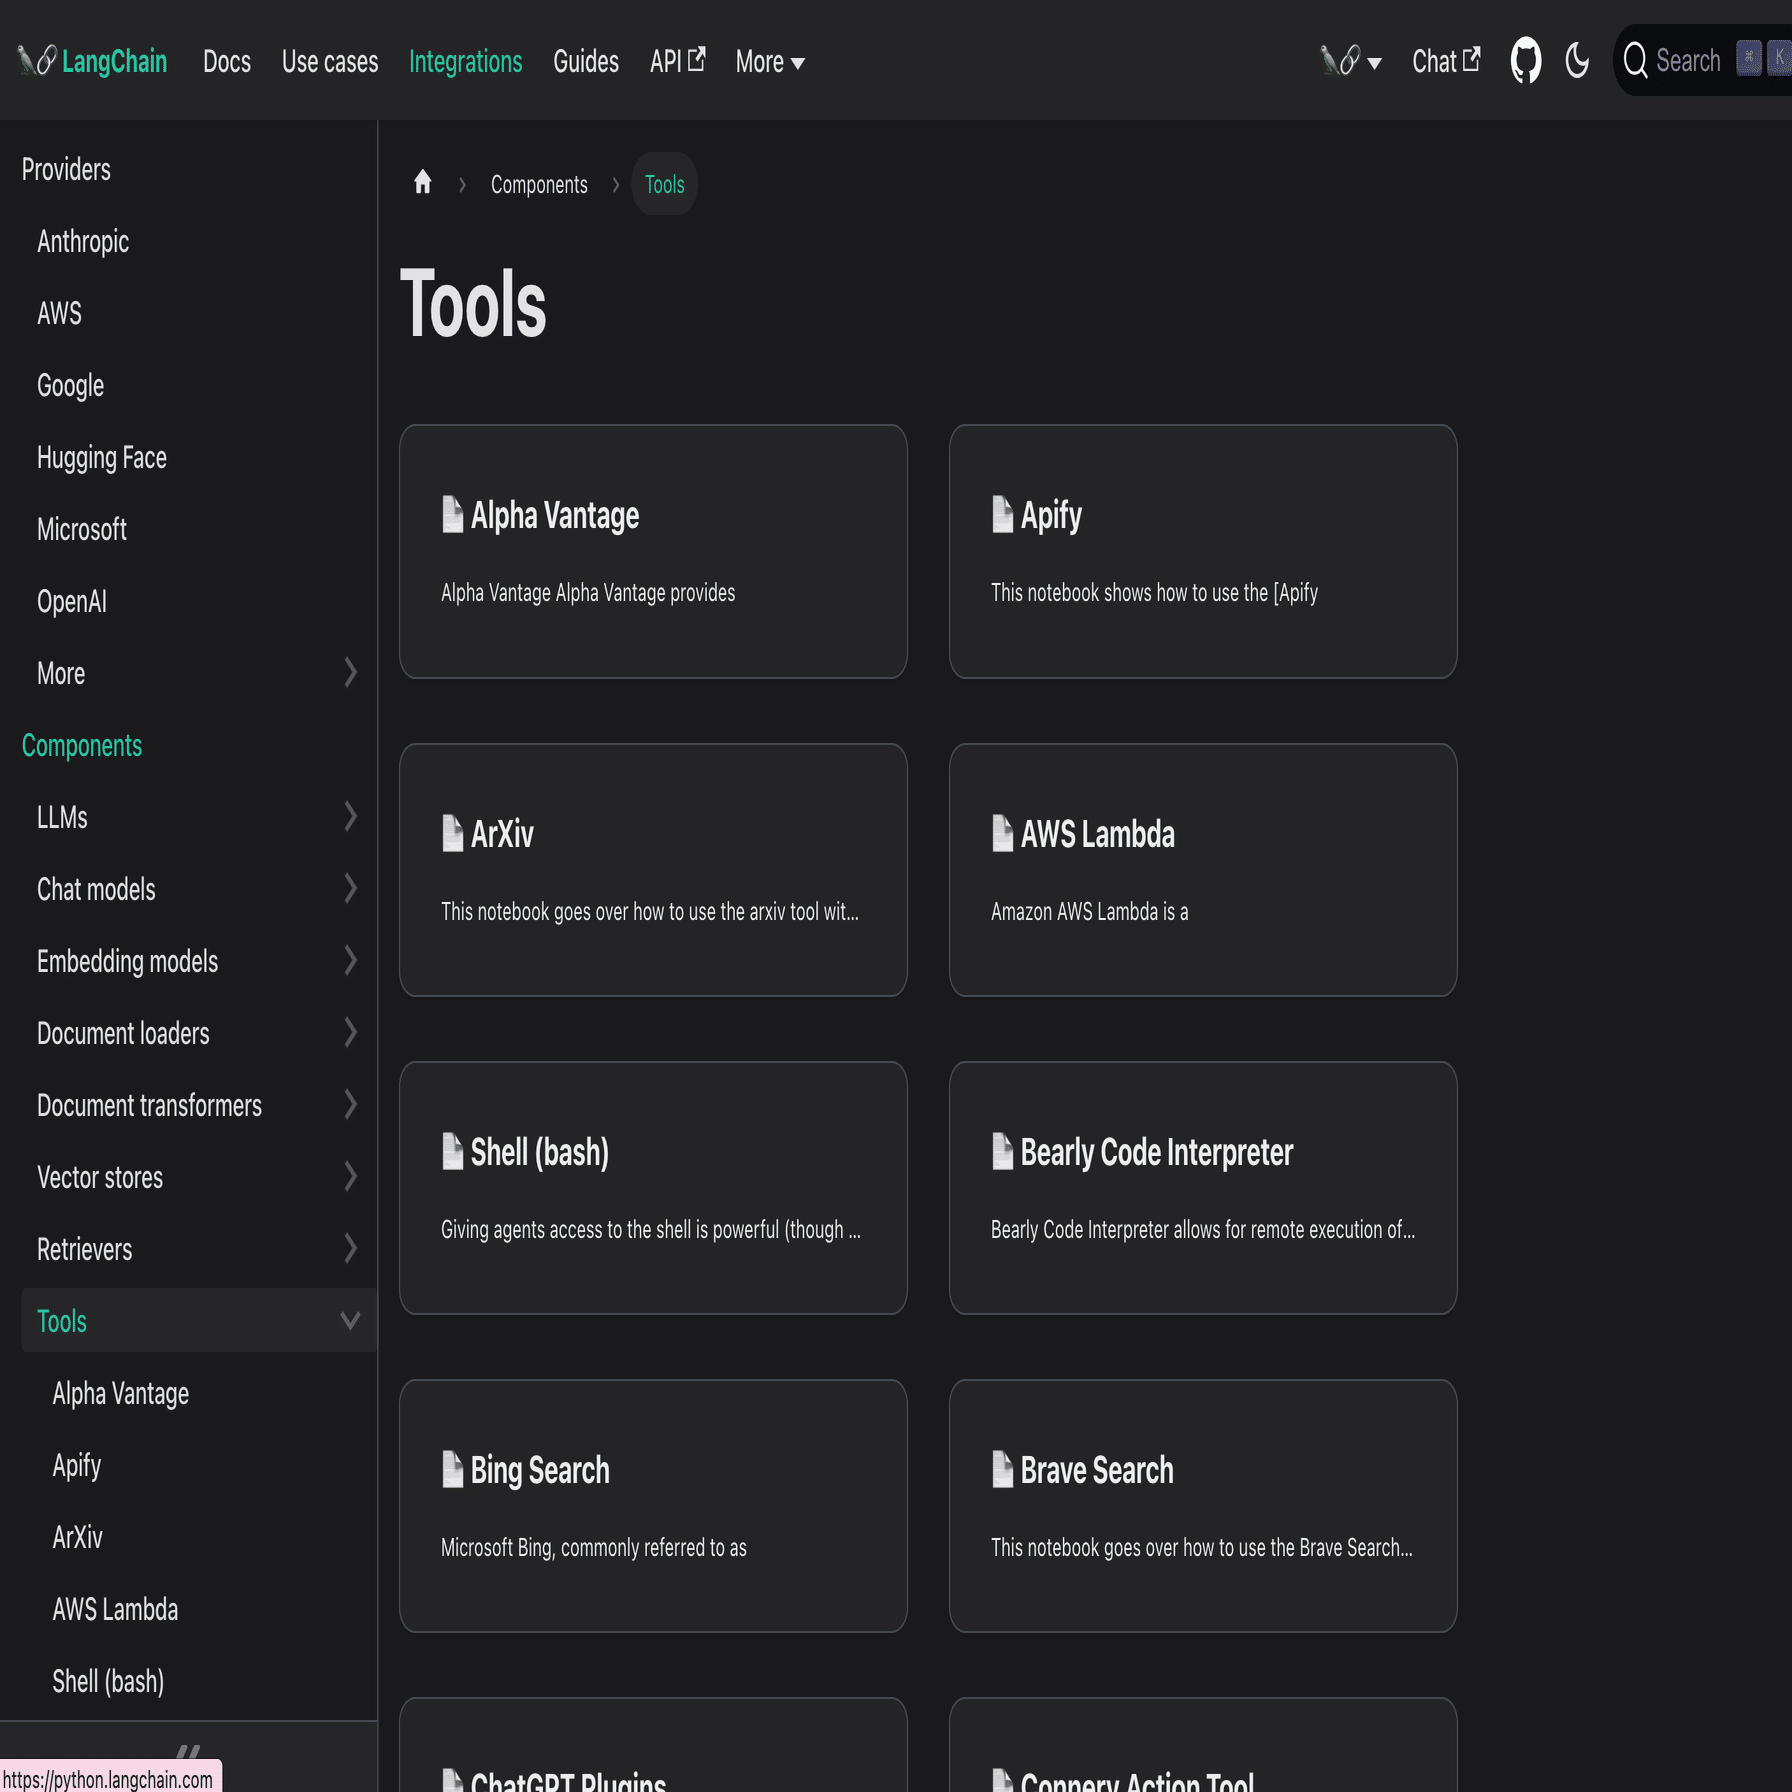
Task: Click 'Microsoft Bing, commonly referred to as' text
Action: [x=594, y=1547]
